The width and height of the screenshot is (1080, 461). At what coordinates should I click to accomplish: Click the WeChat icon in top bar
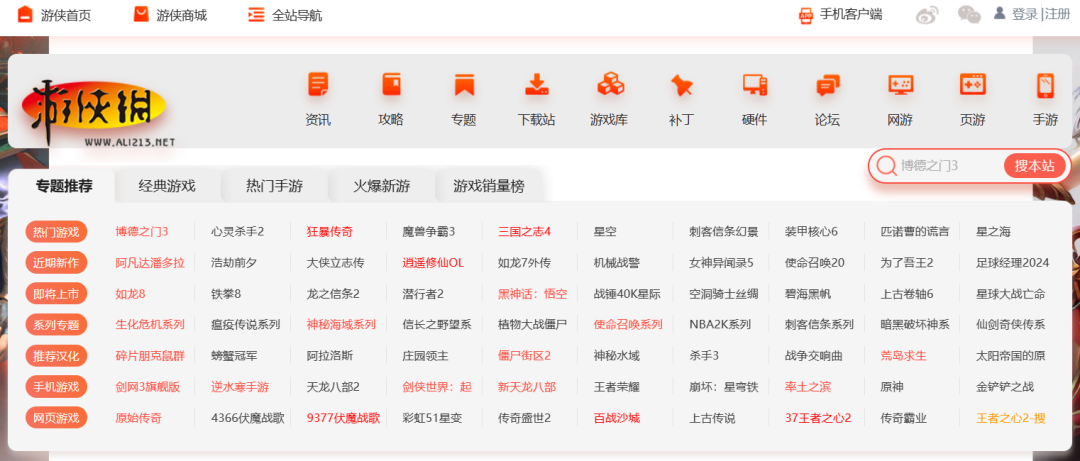(x=969, y=14)
